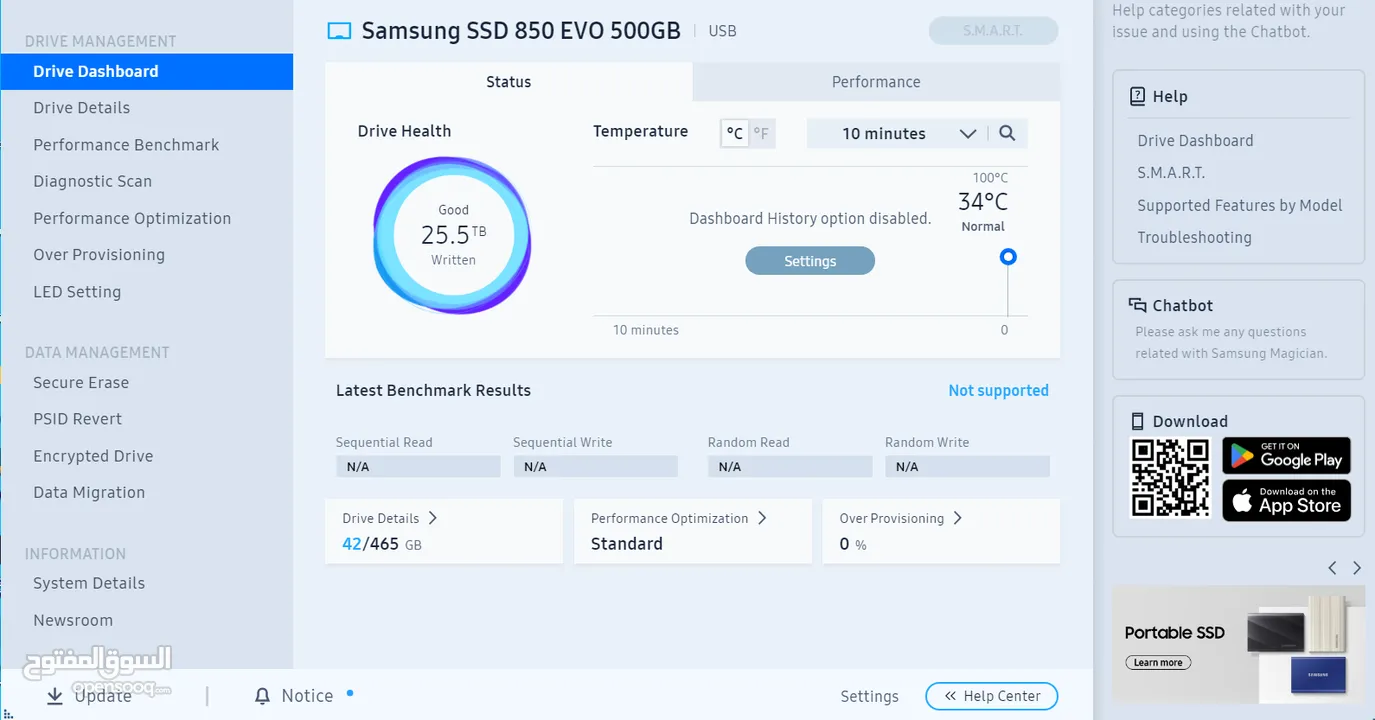The width and height of the screenshot is (1375, 720).
Task: Click the Learn more button on banner
Action: [1158, 662]
